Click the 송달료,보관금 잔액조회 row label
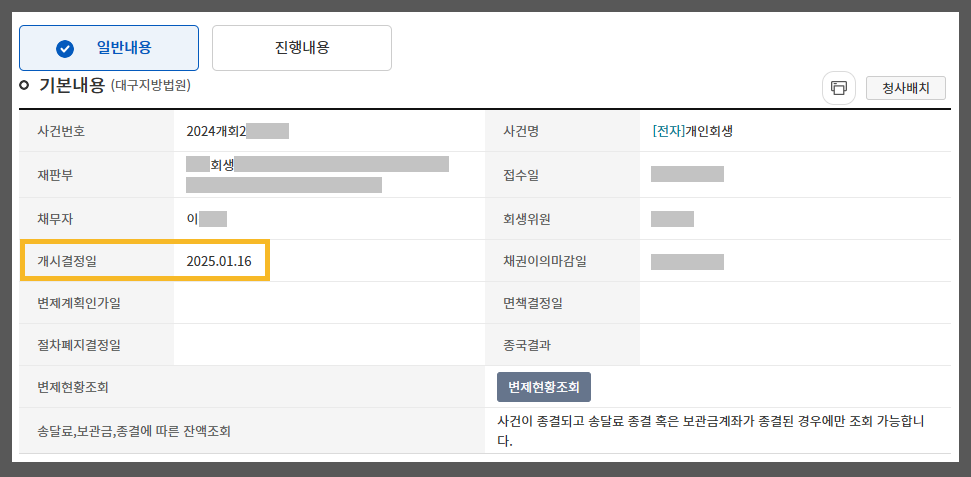 pyautogui.click(x=134, y=431)
